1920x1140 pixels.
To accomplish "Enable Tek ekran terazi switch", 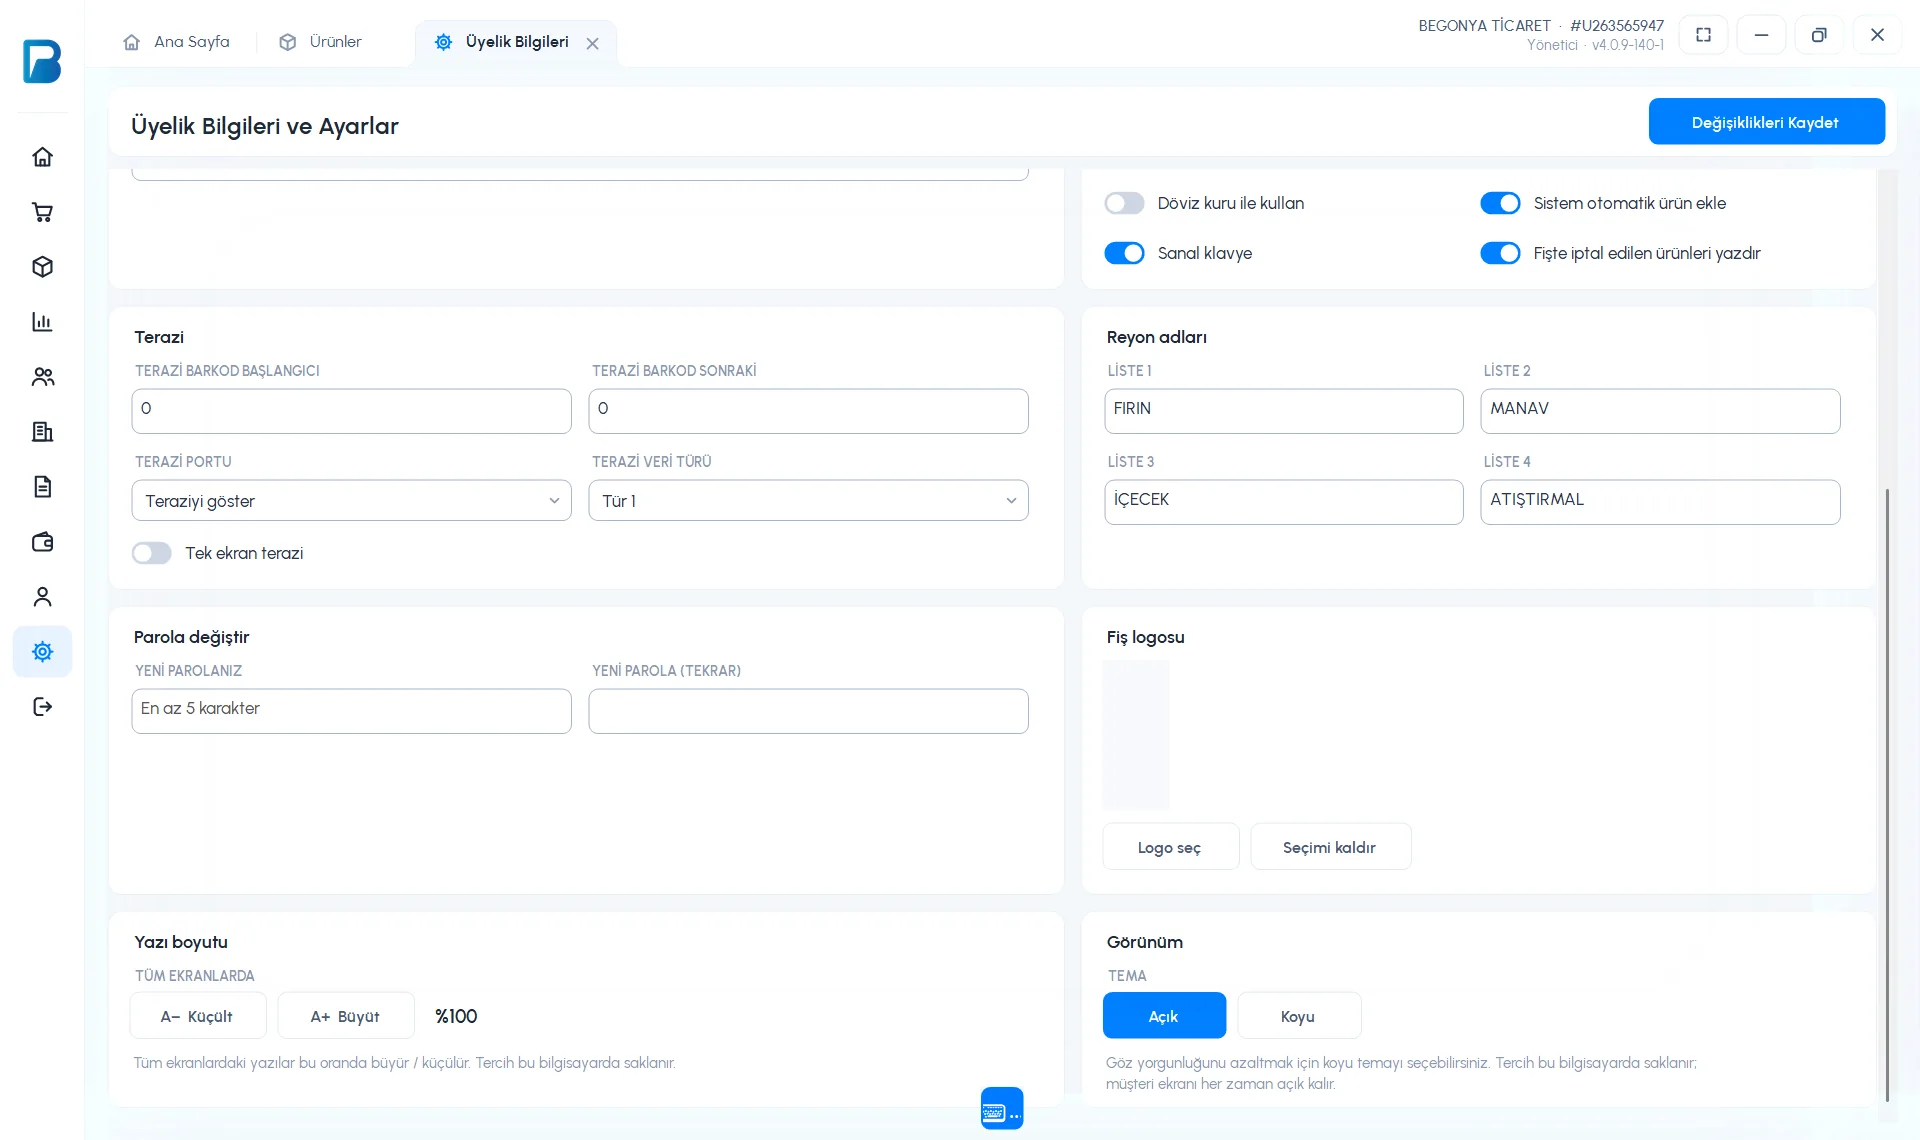I will [x=152, y=553].
